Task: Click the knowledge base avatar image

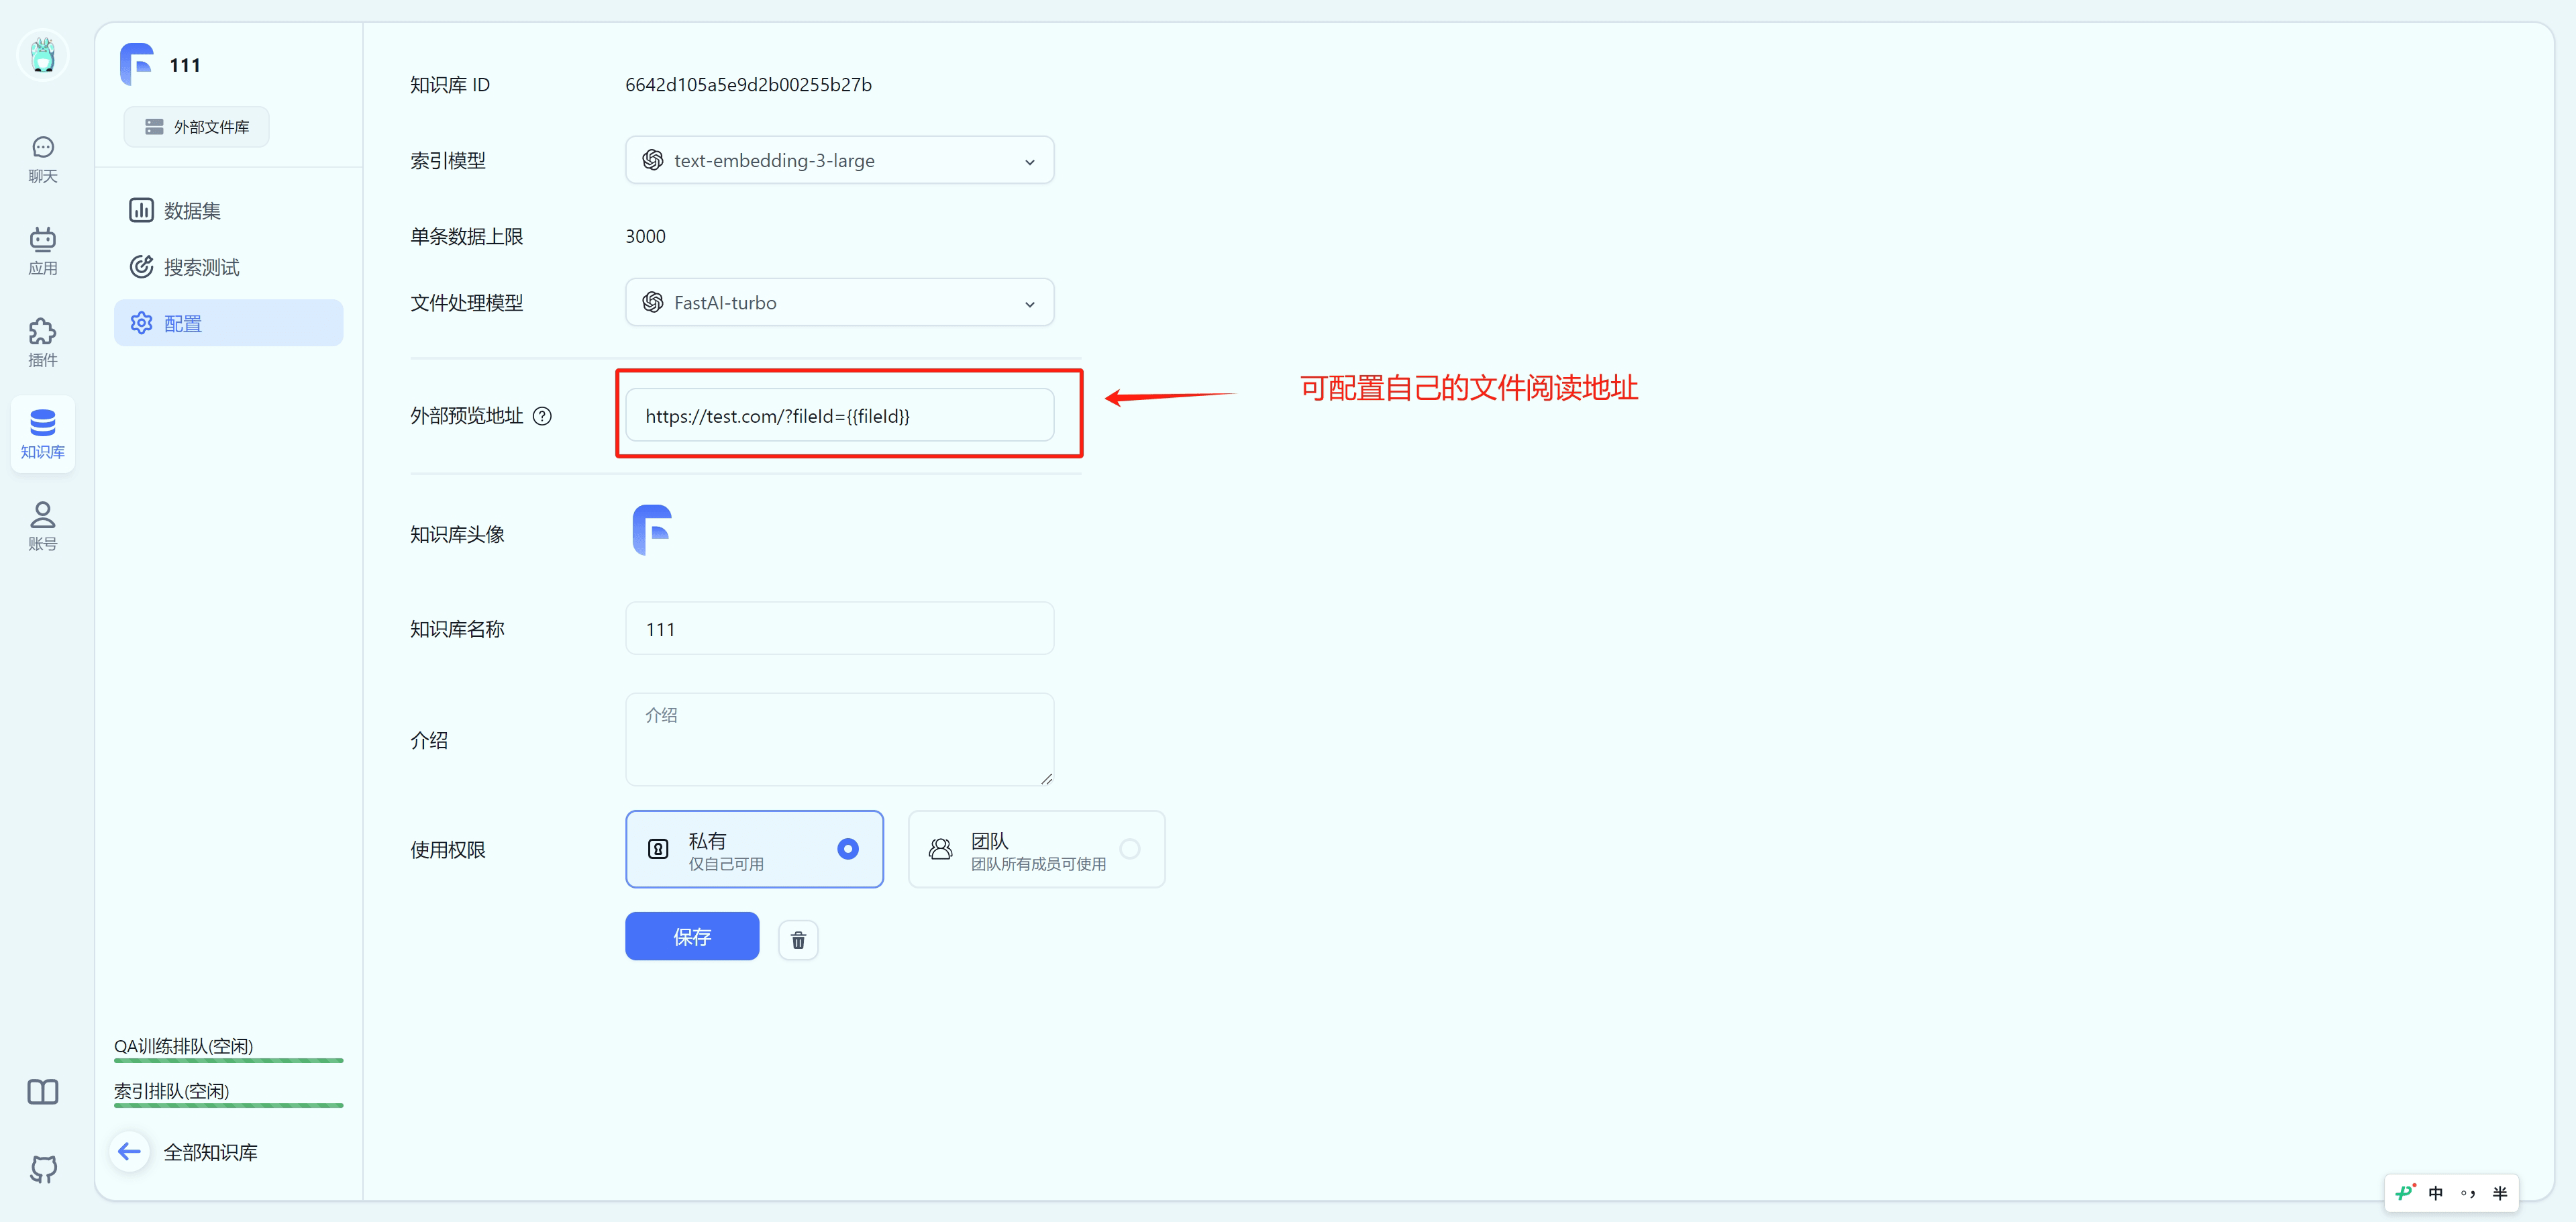Action: (652, 530)
